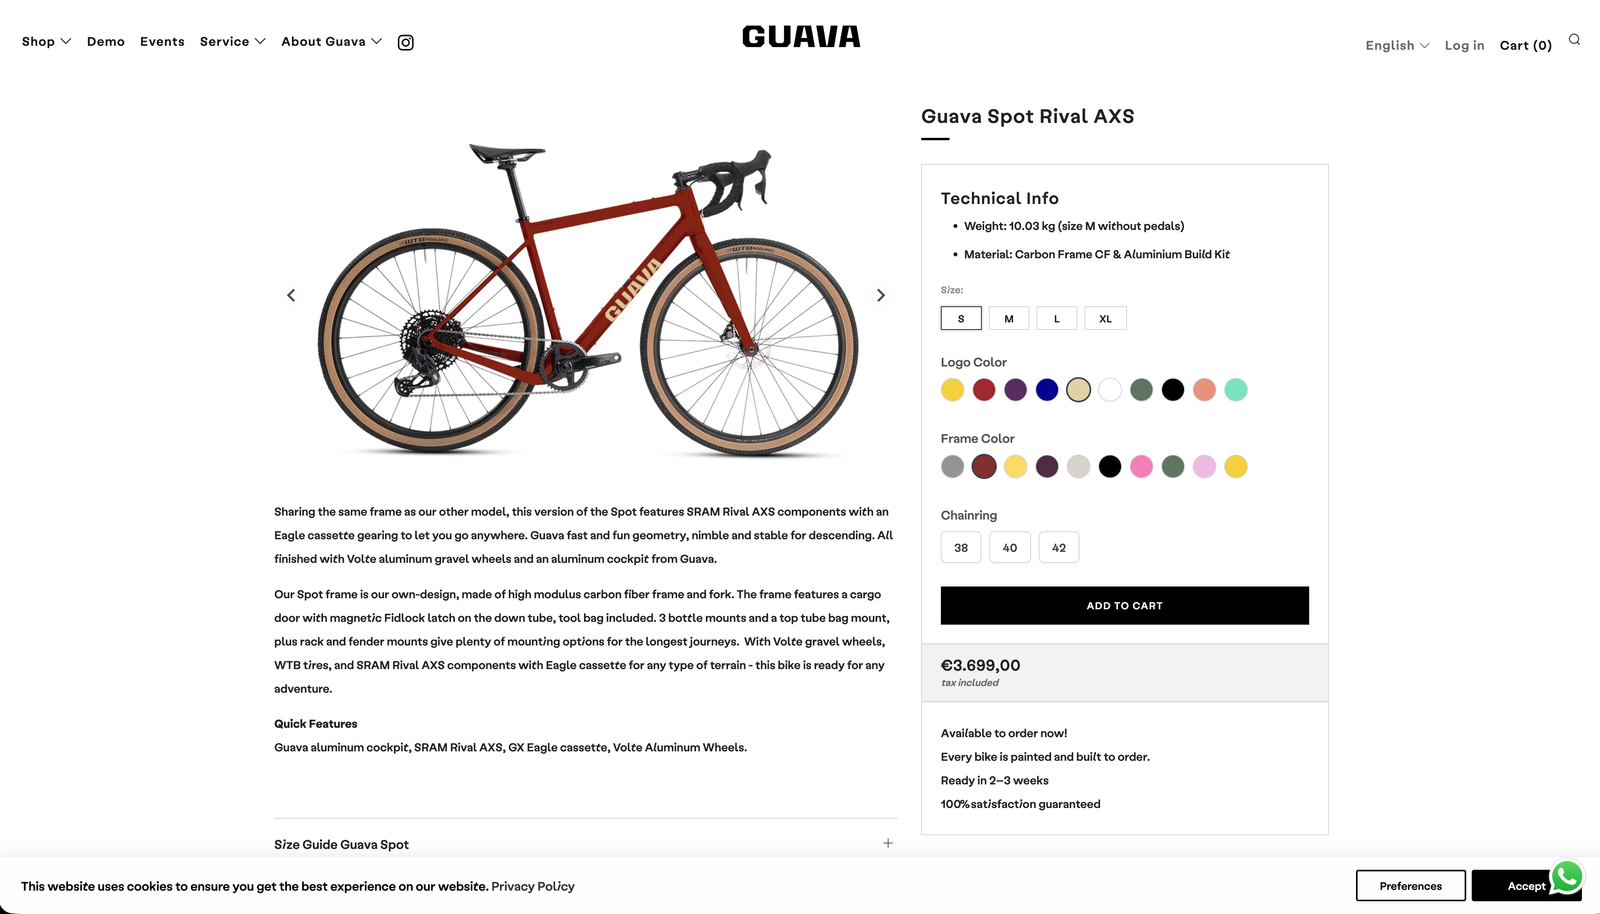Screen dimensions: 1600x914
Task: Open the Instagram icon link
Action: 405,42
